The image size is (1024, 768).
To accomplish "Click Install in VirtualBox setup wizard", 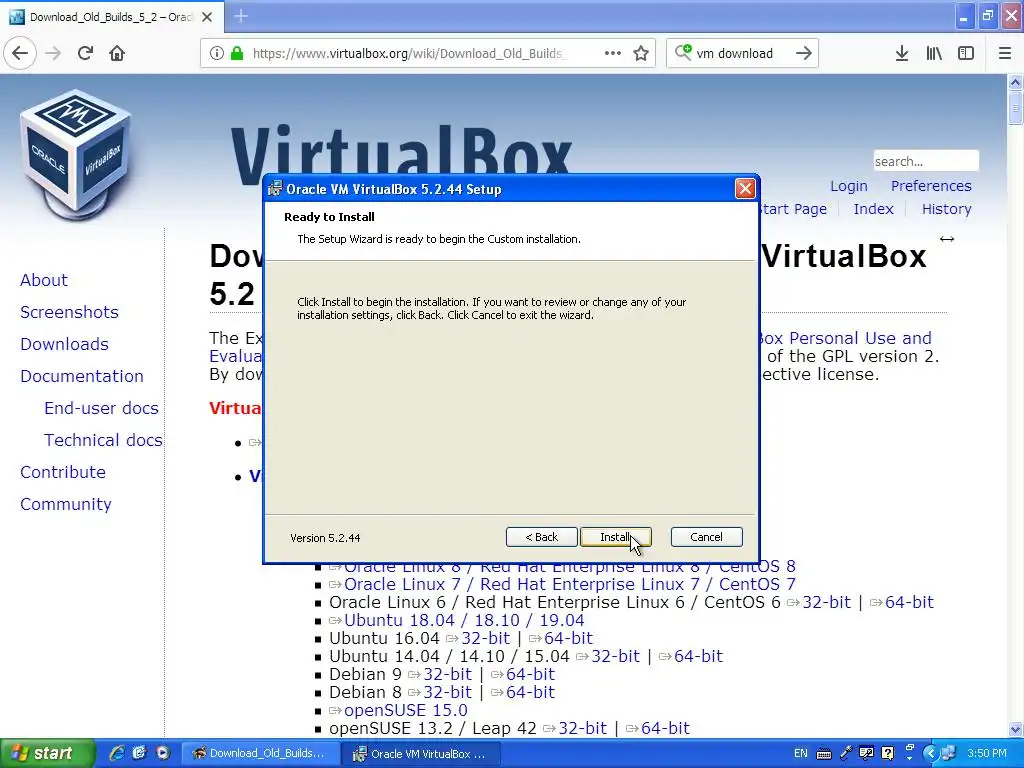I will (615, 537).
